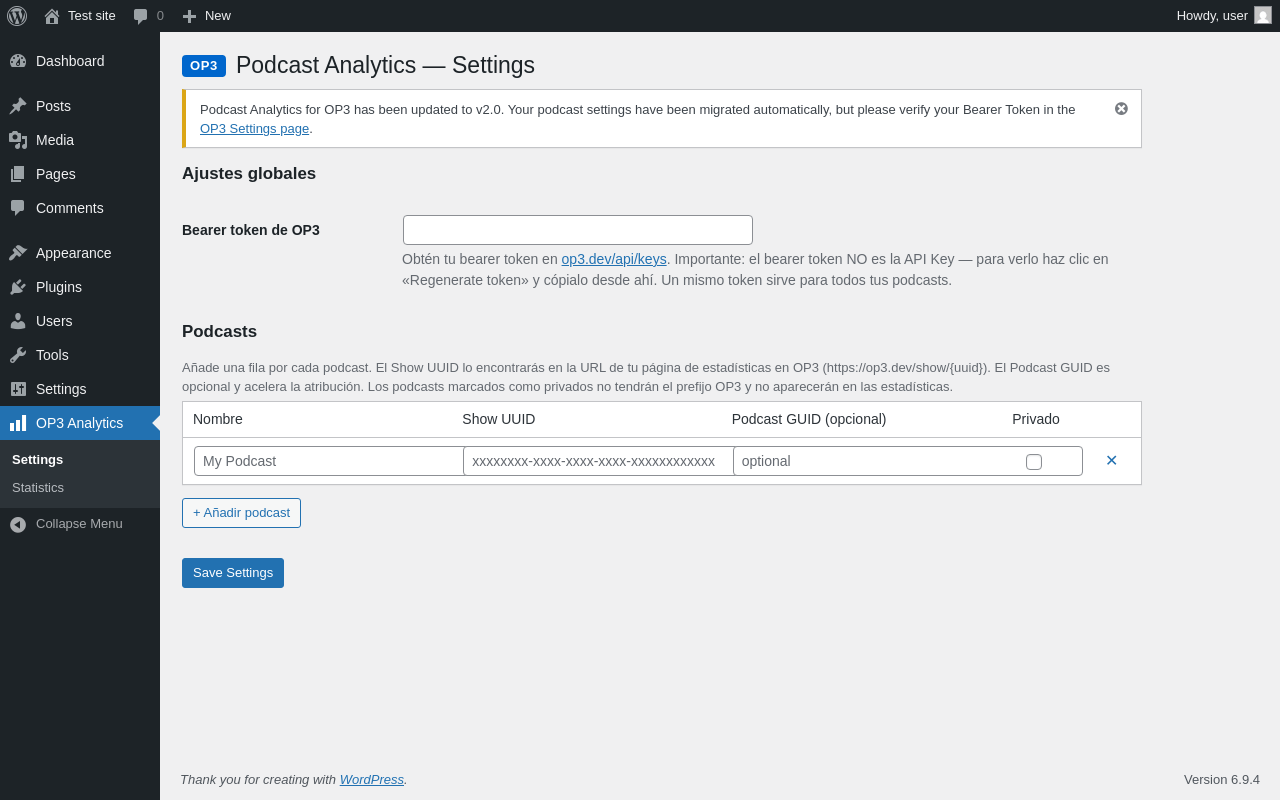Click the Show UUID input field
The image size is (1280, 800).
(597, 461)
